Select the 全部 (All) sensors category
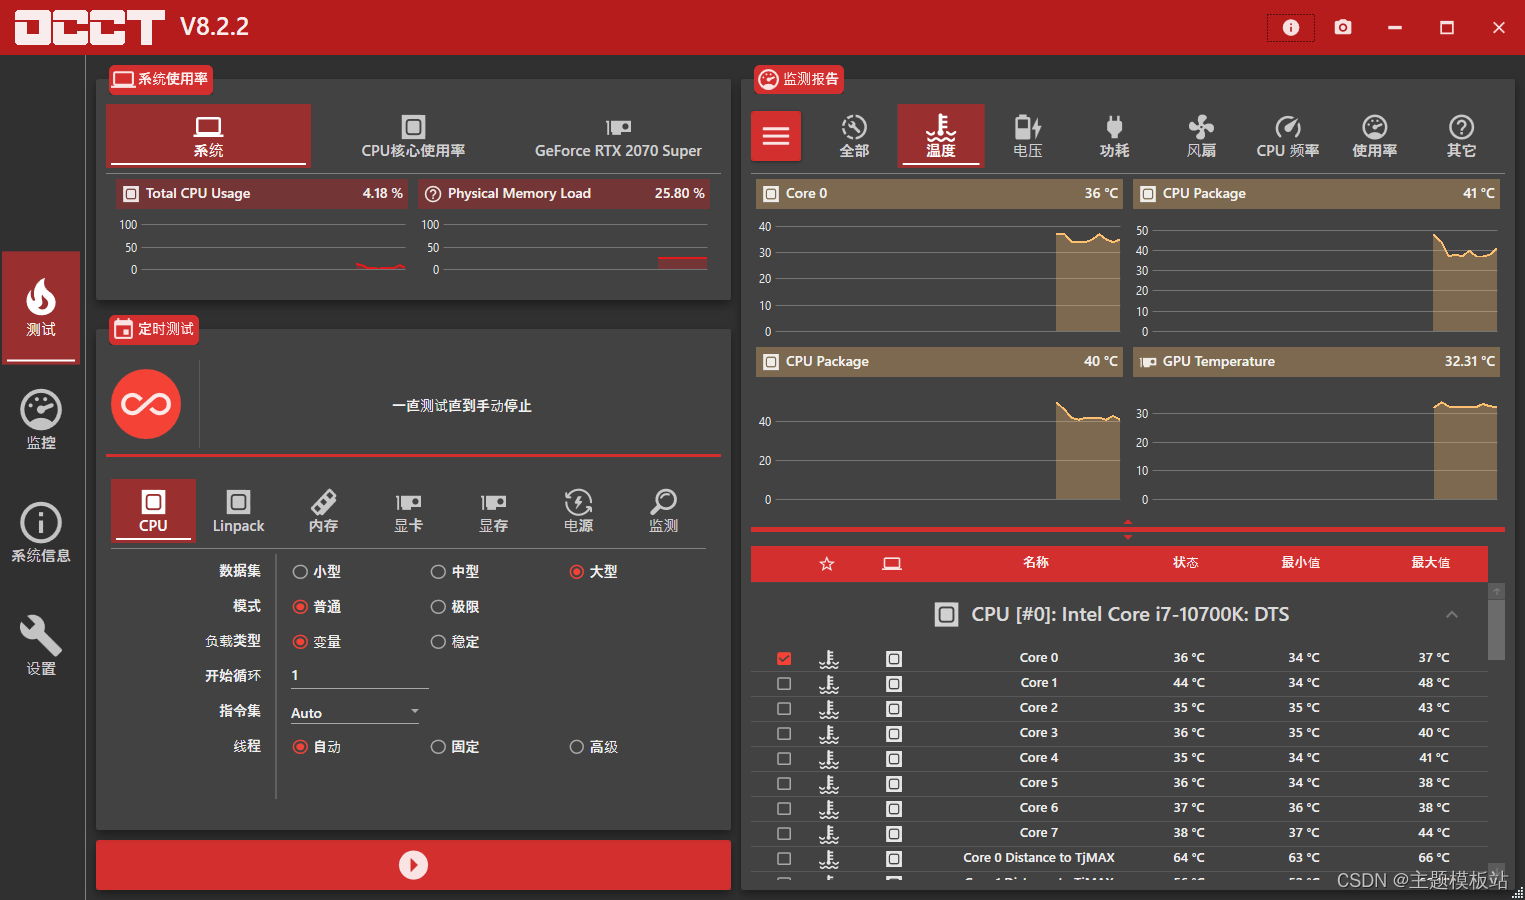 (854, 136)
